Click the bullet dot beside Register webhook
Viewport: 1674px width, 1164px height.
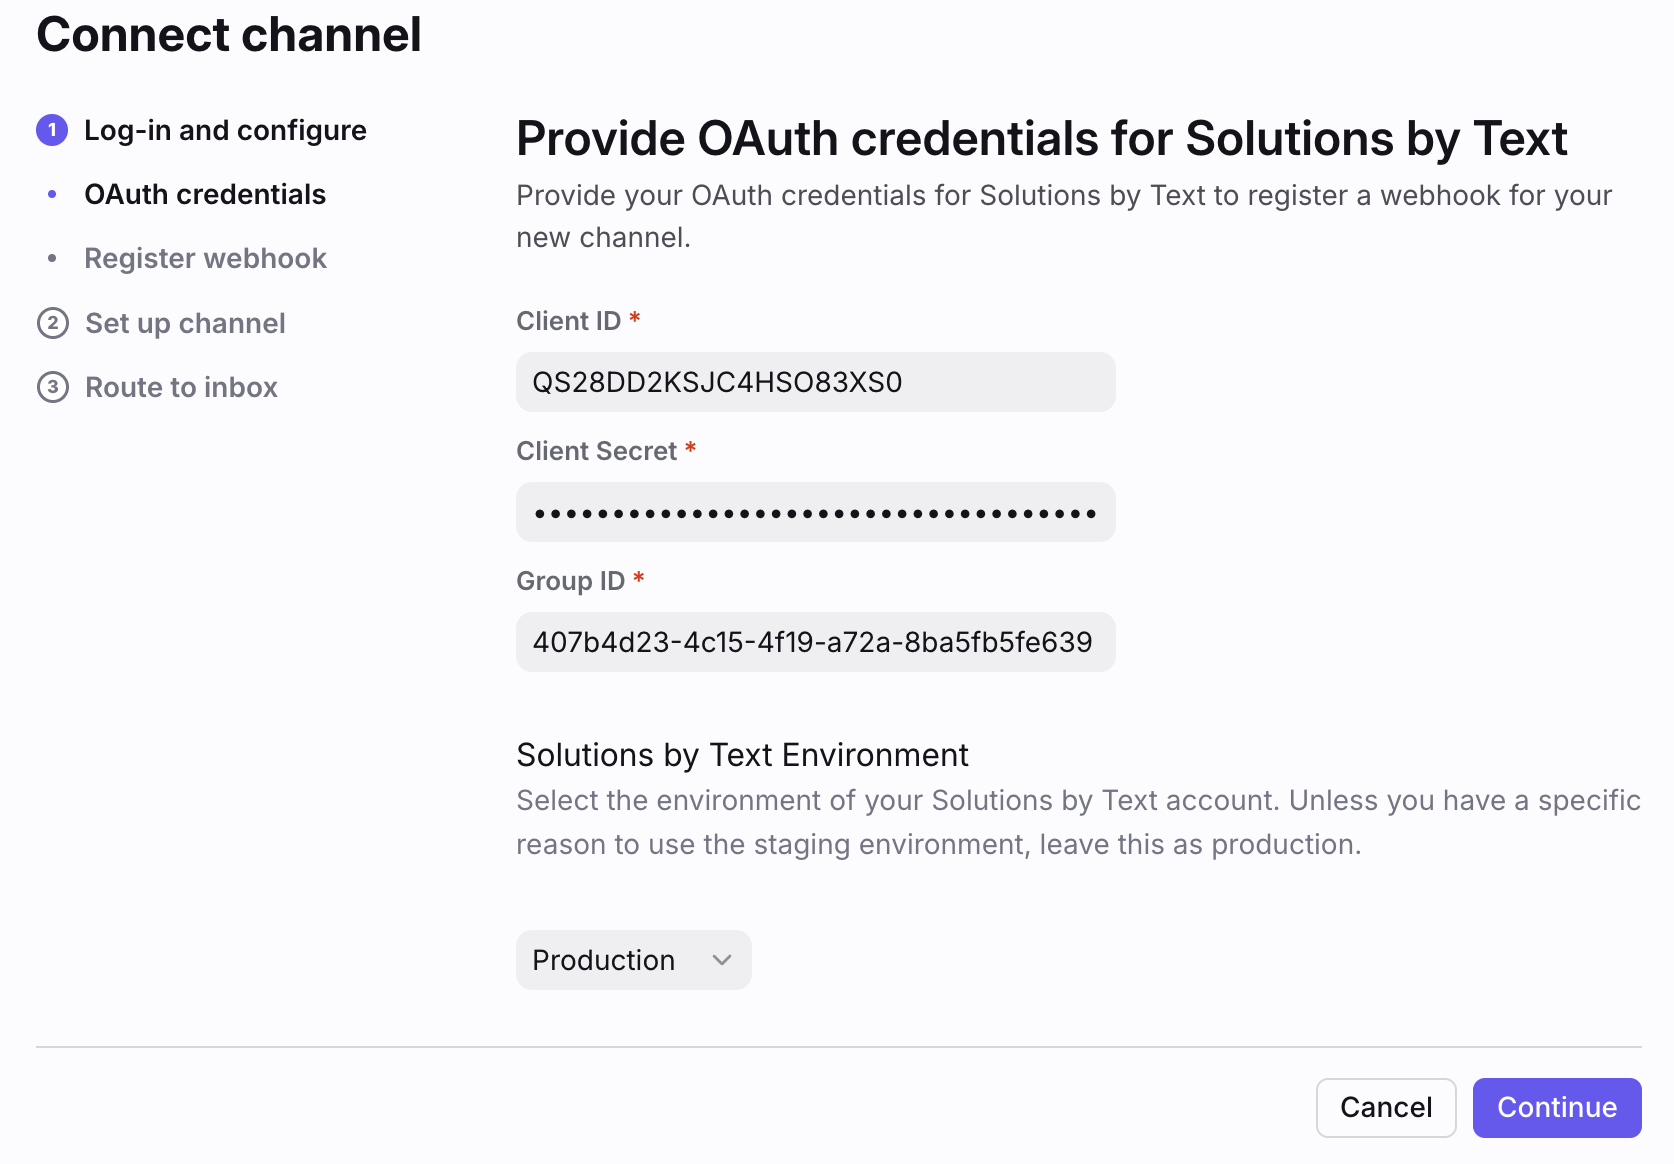52,259
